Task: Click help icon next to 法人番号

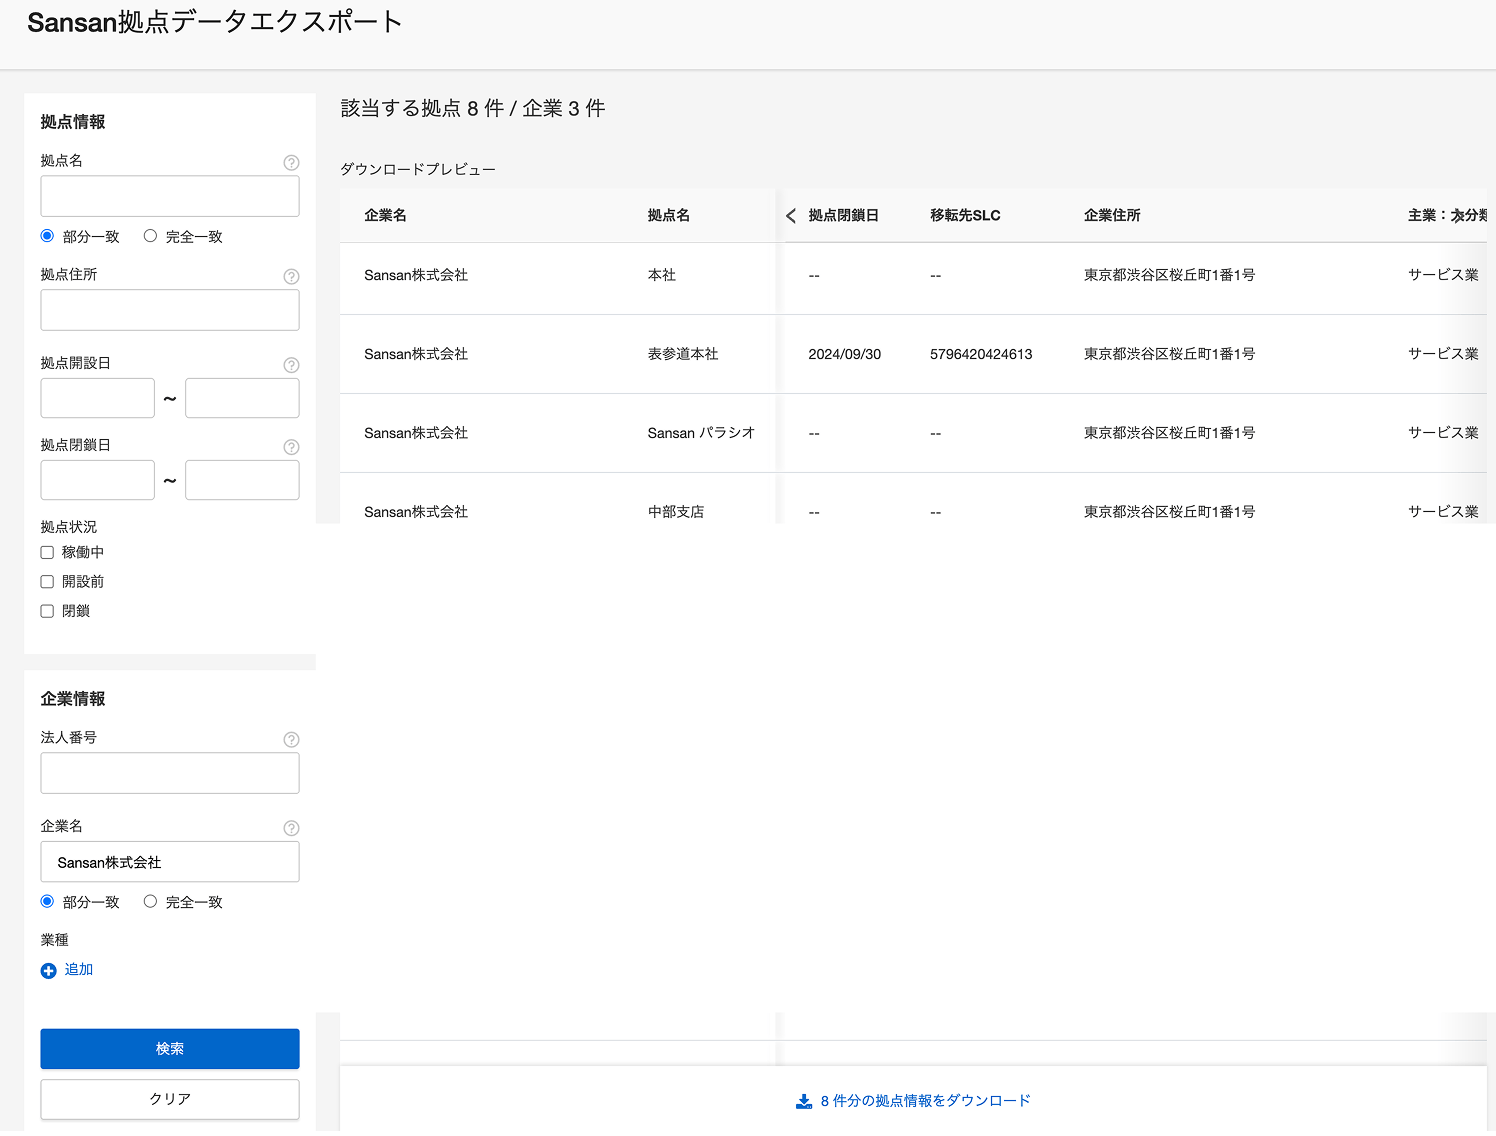Action: [291, 740]
